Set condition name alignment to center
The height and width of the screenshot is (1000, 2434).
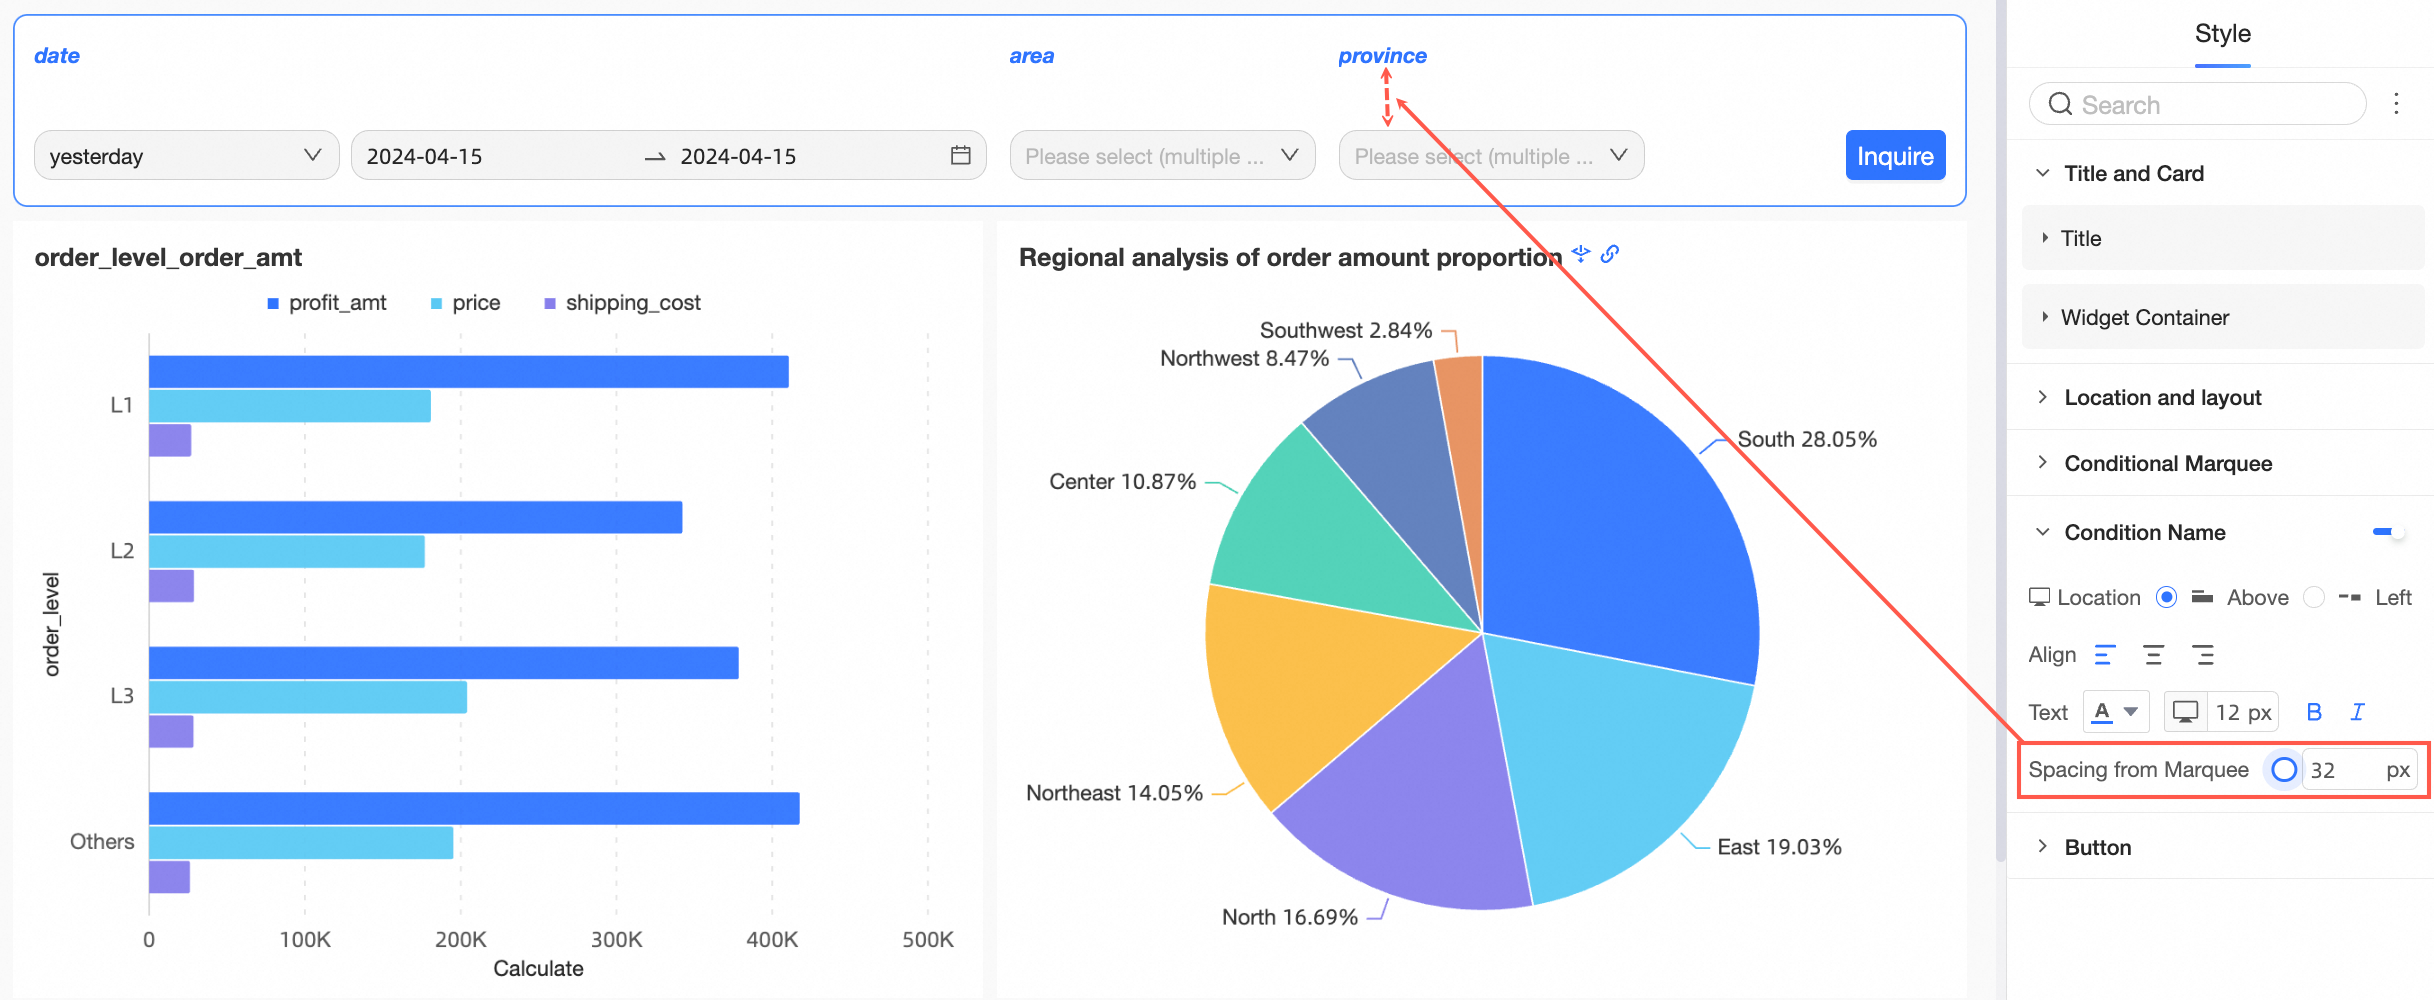click(2154, 655)
